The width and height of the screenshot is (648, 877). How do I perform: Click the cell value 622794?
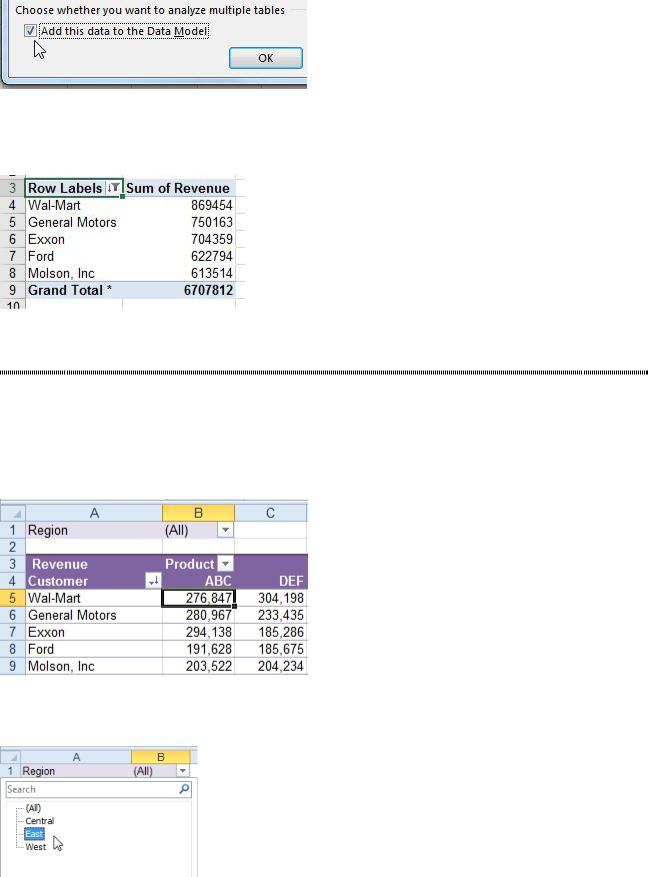coord(211,256)
